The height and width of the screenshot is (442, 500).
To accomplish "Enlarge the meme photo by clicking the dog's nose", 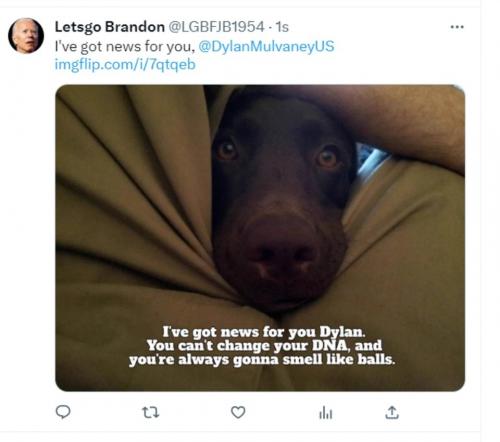I will click(x=282, y=253).
